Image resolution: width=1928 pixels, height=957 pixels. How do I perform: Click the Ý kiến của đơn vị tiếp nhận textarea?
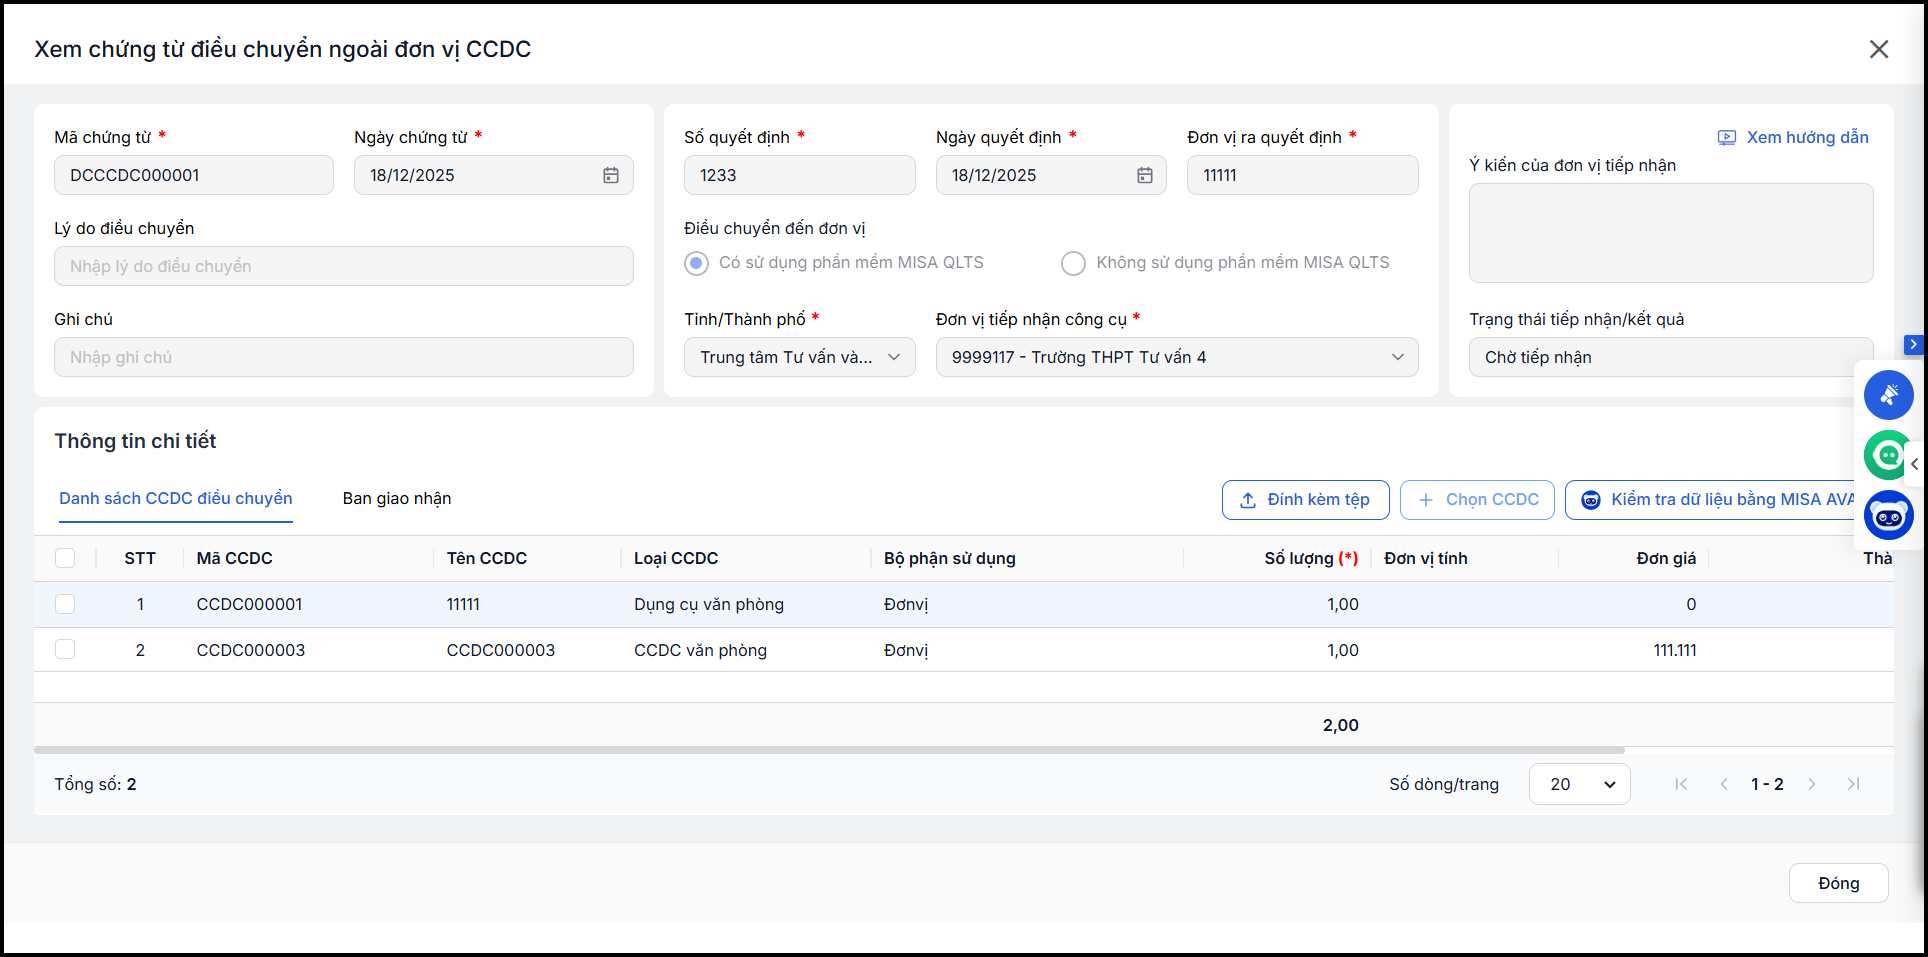tap(1671, 233)
